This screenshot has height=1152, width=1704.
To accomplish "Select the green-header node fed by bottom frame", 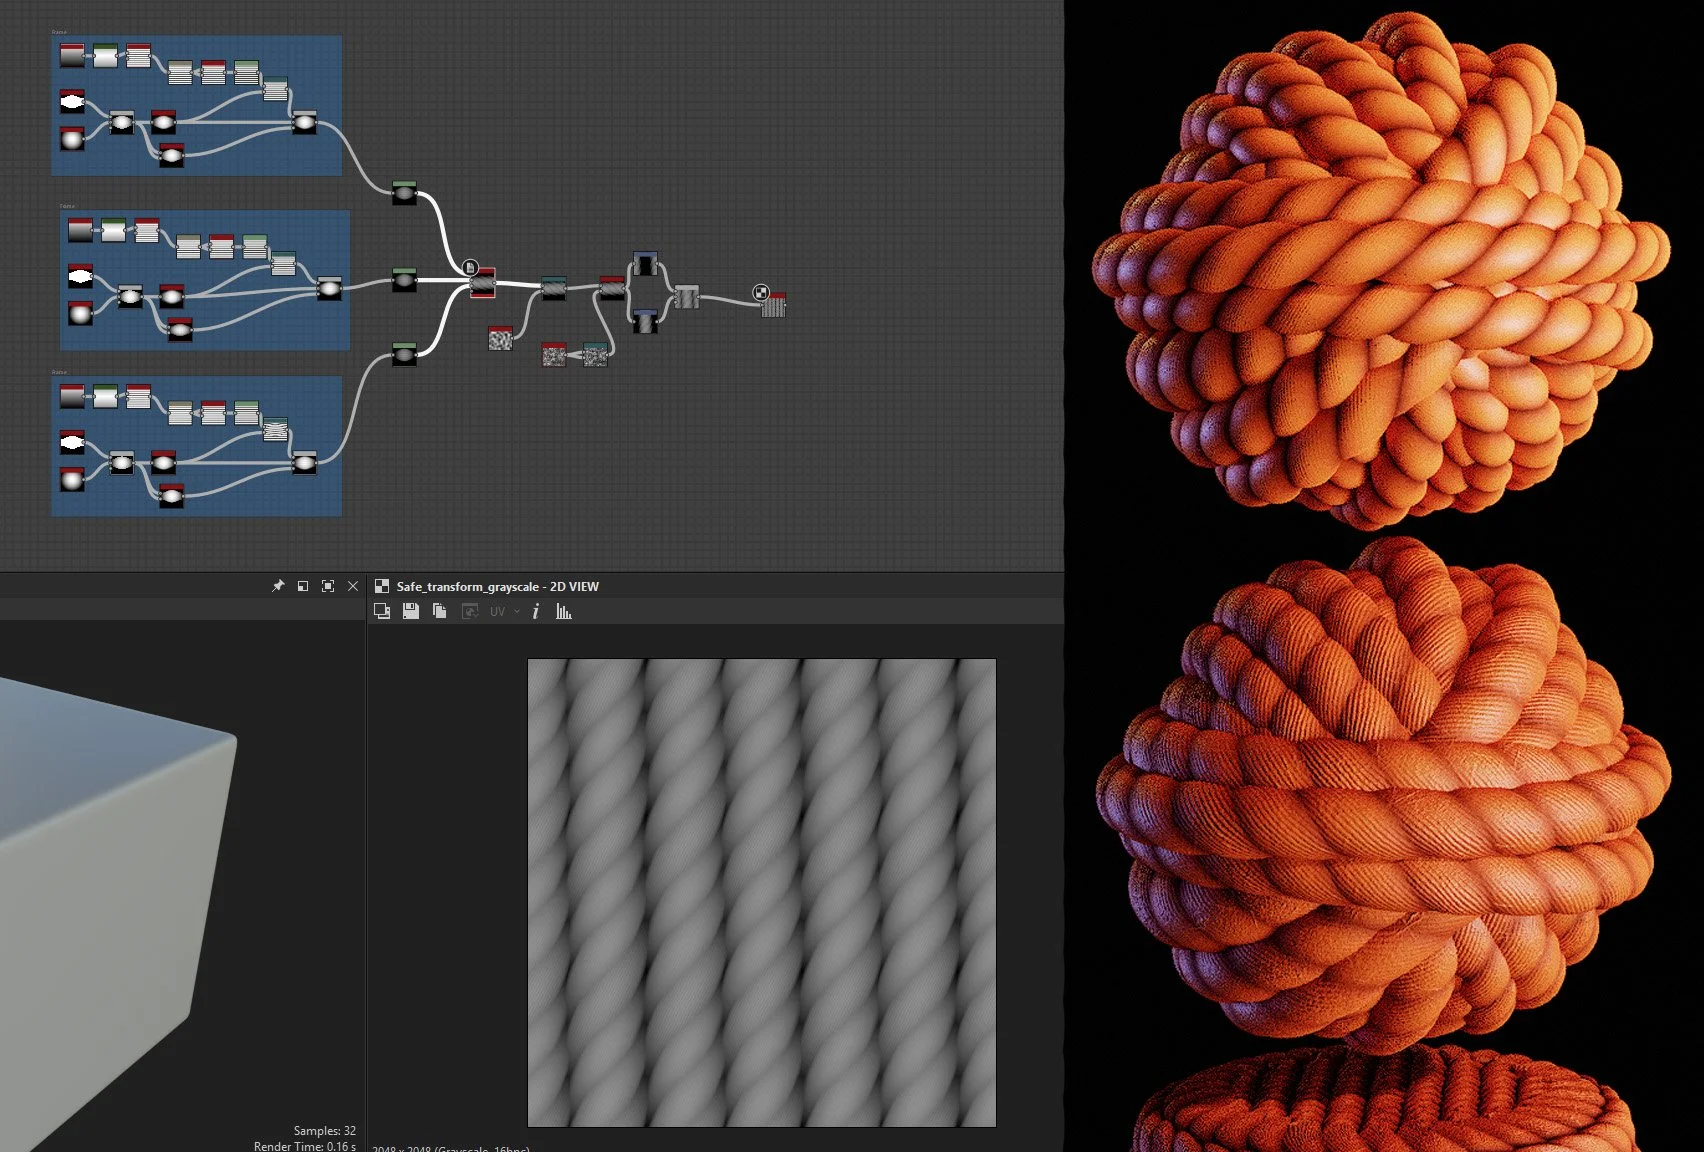I will 404,354.
